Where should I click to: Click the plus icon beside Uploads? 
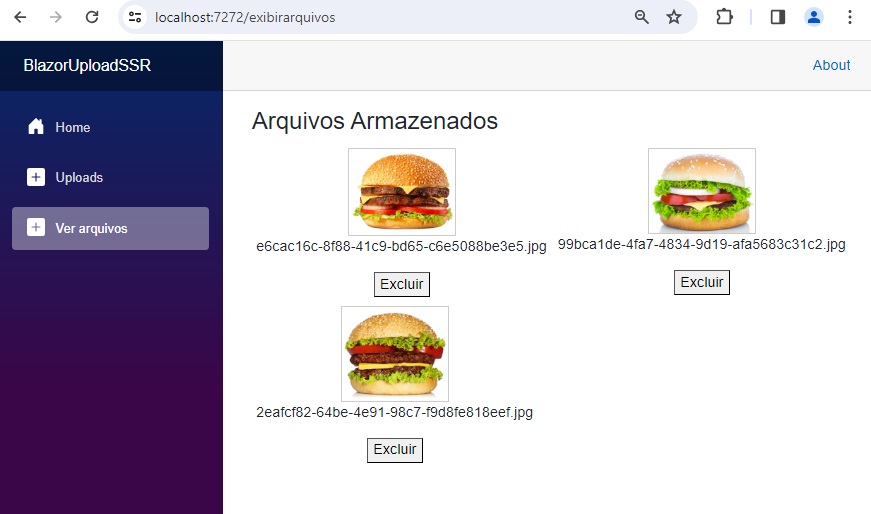pyautogui.click(x=36, y=177)
